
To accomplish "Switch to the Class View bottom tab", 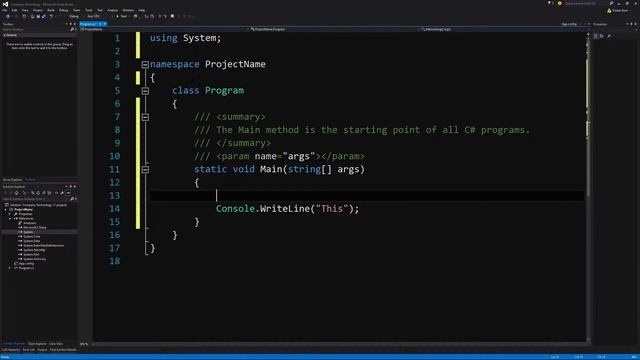I will pyautogui.click(x=56, y=344).
